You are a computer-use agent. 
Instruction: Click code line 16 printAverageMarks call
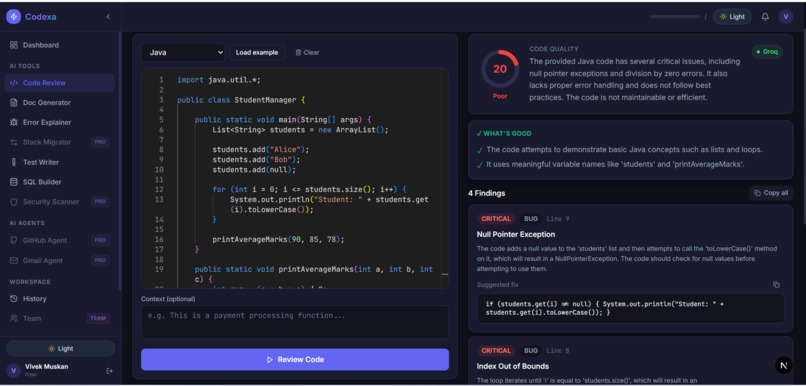coord(278,240)
